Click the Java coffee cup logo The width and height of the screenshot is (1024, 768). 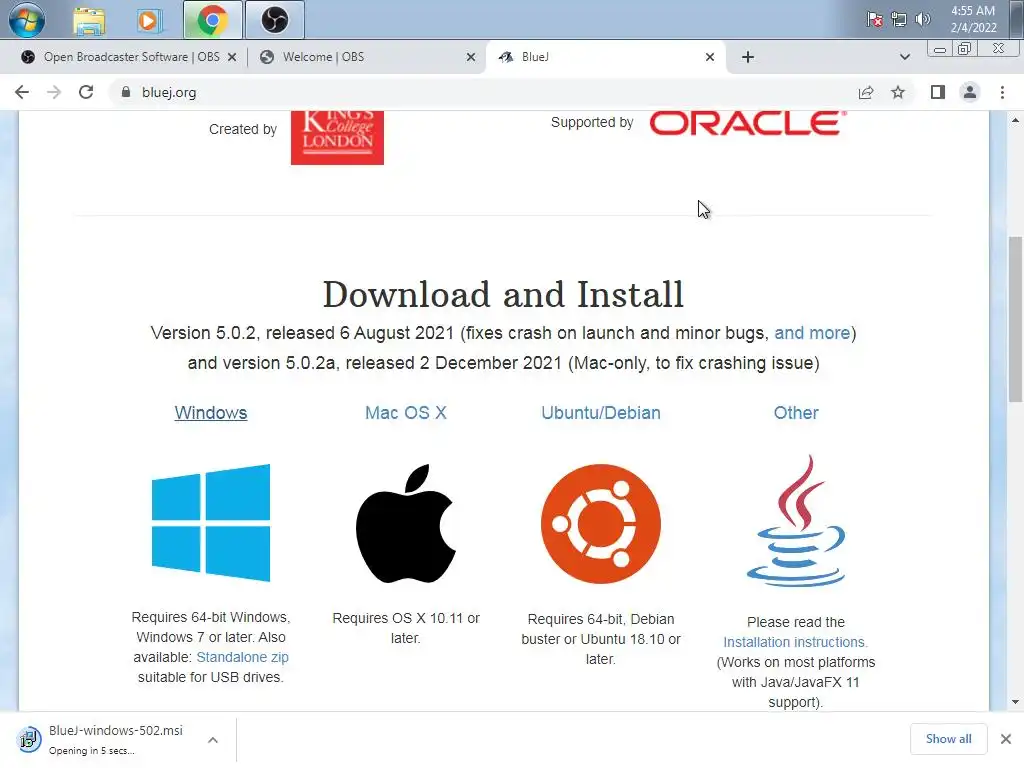(796, 520)
